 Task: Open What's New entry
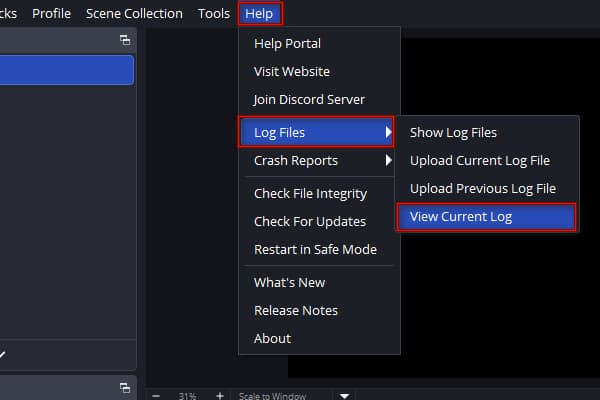tap(319, 282)
